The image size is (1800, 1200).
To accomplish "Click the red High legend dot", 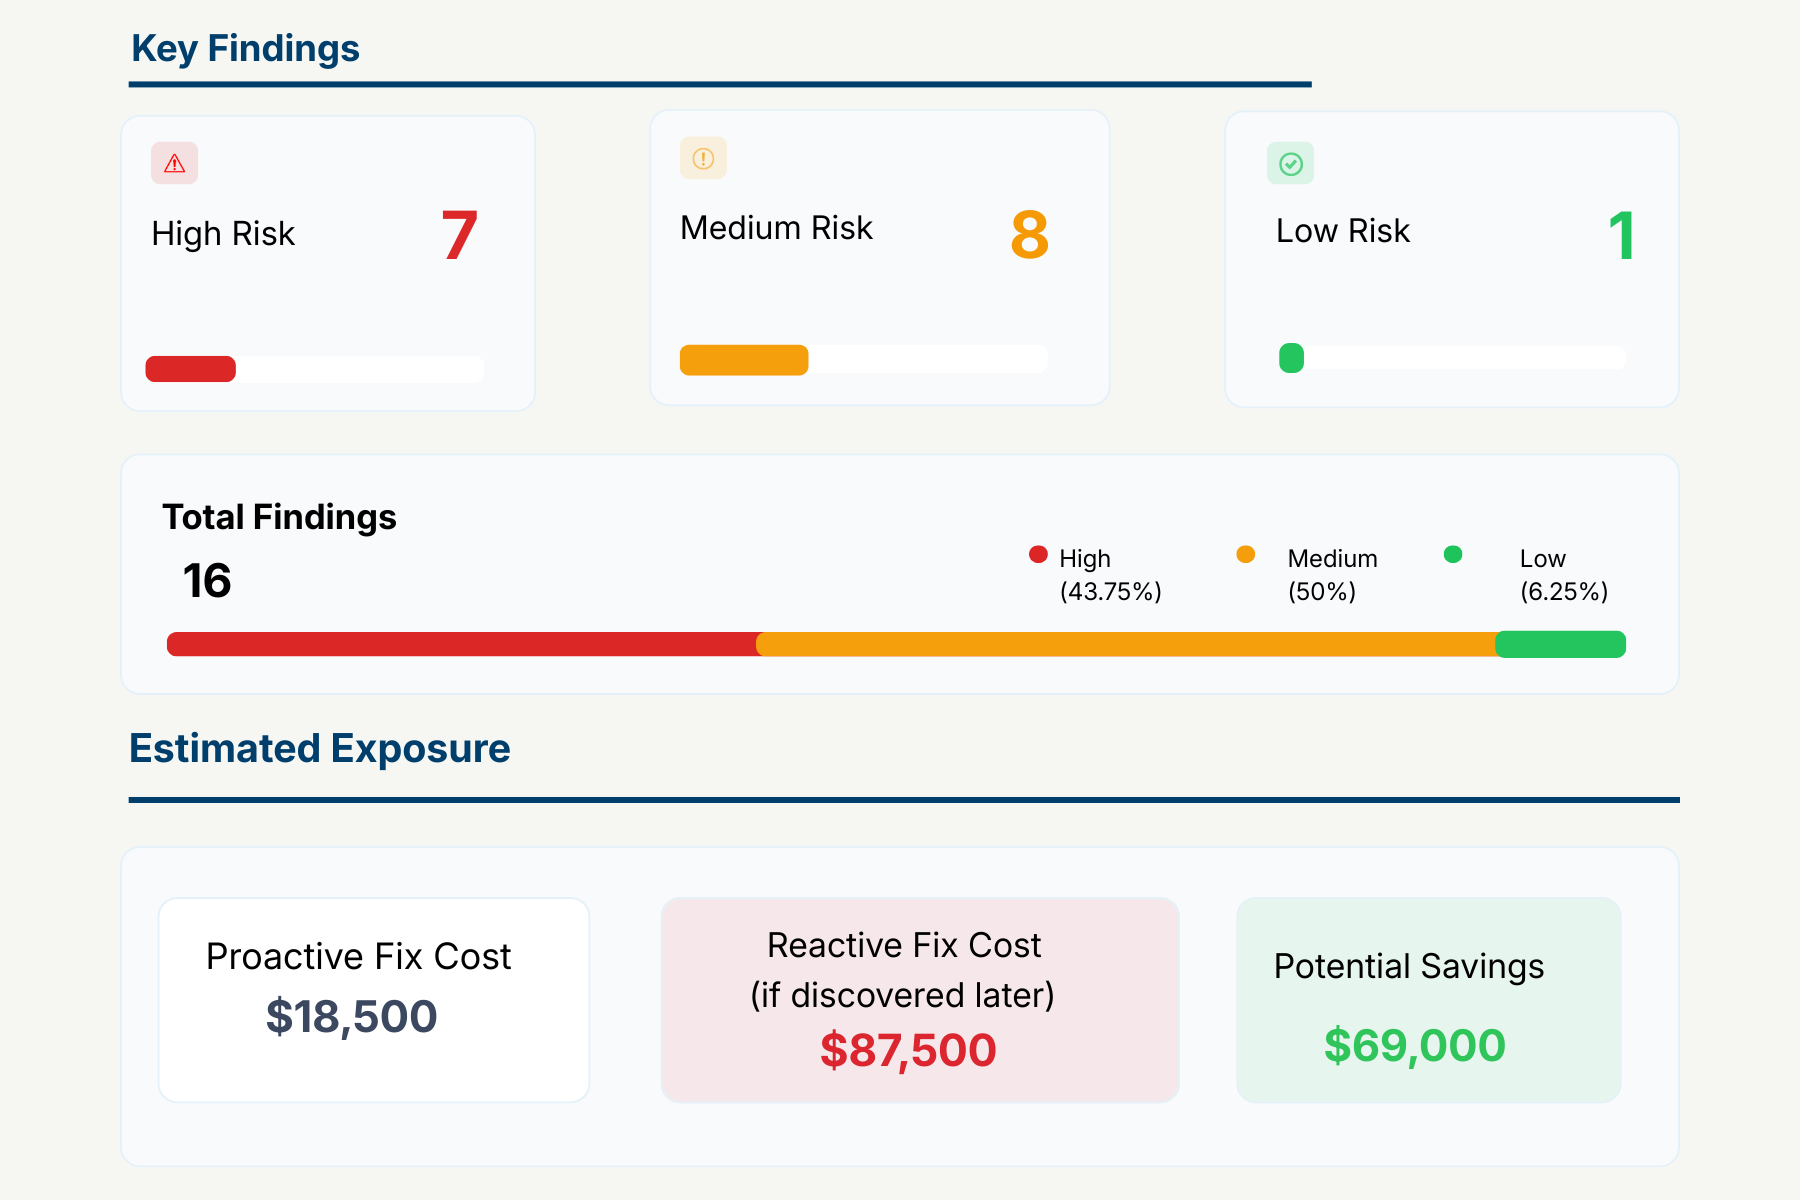I will 1038,555.
